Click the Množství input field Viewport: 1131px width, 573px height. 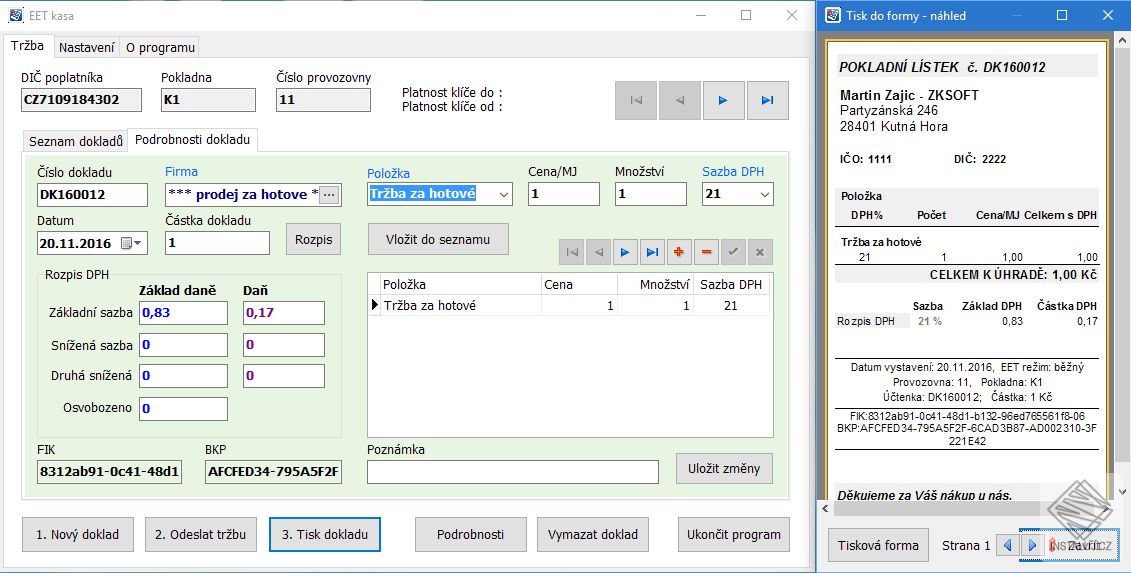pos(651,194)
